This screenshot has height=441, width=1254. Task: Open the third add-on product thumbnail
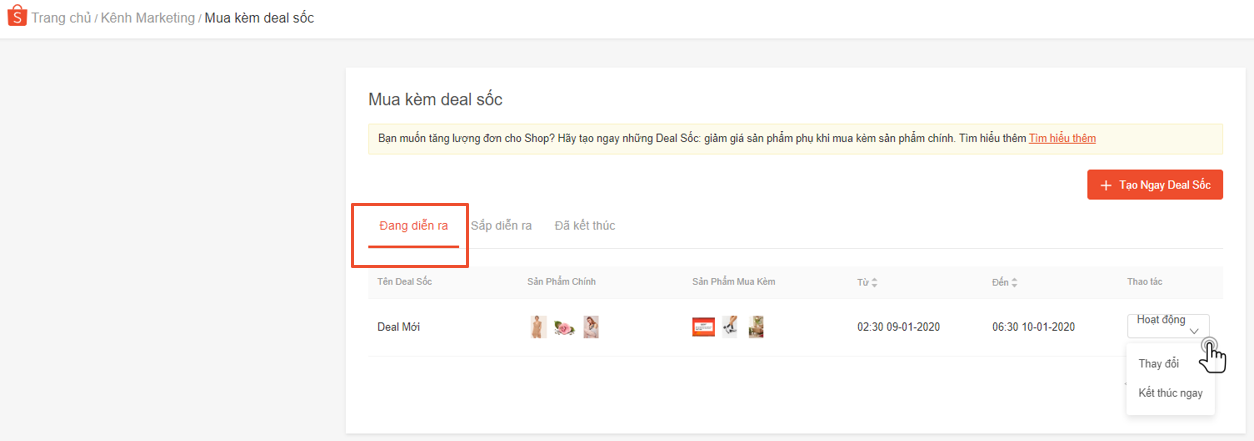(756, 327)
